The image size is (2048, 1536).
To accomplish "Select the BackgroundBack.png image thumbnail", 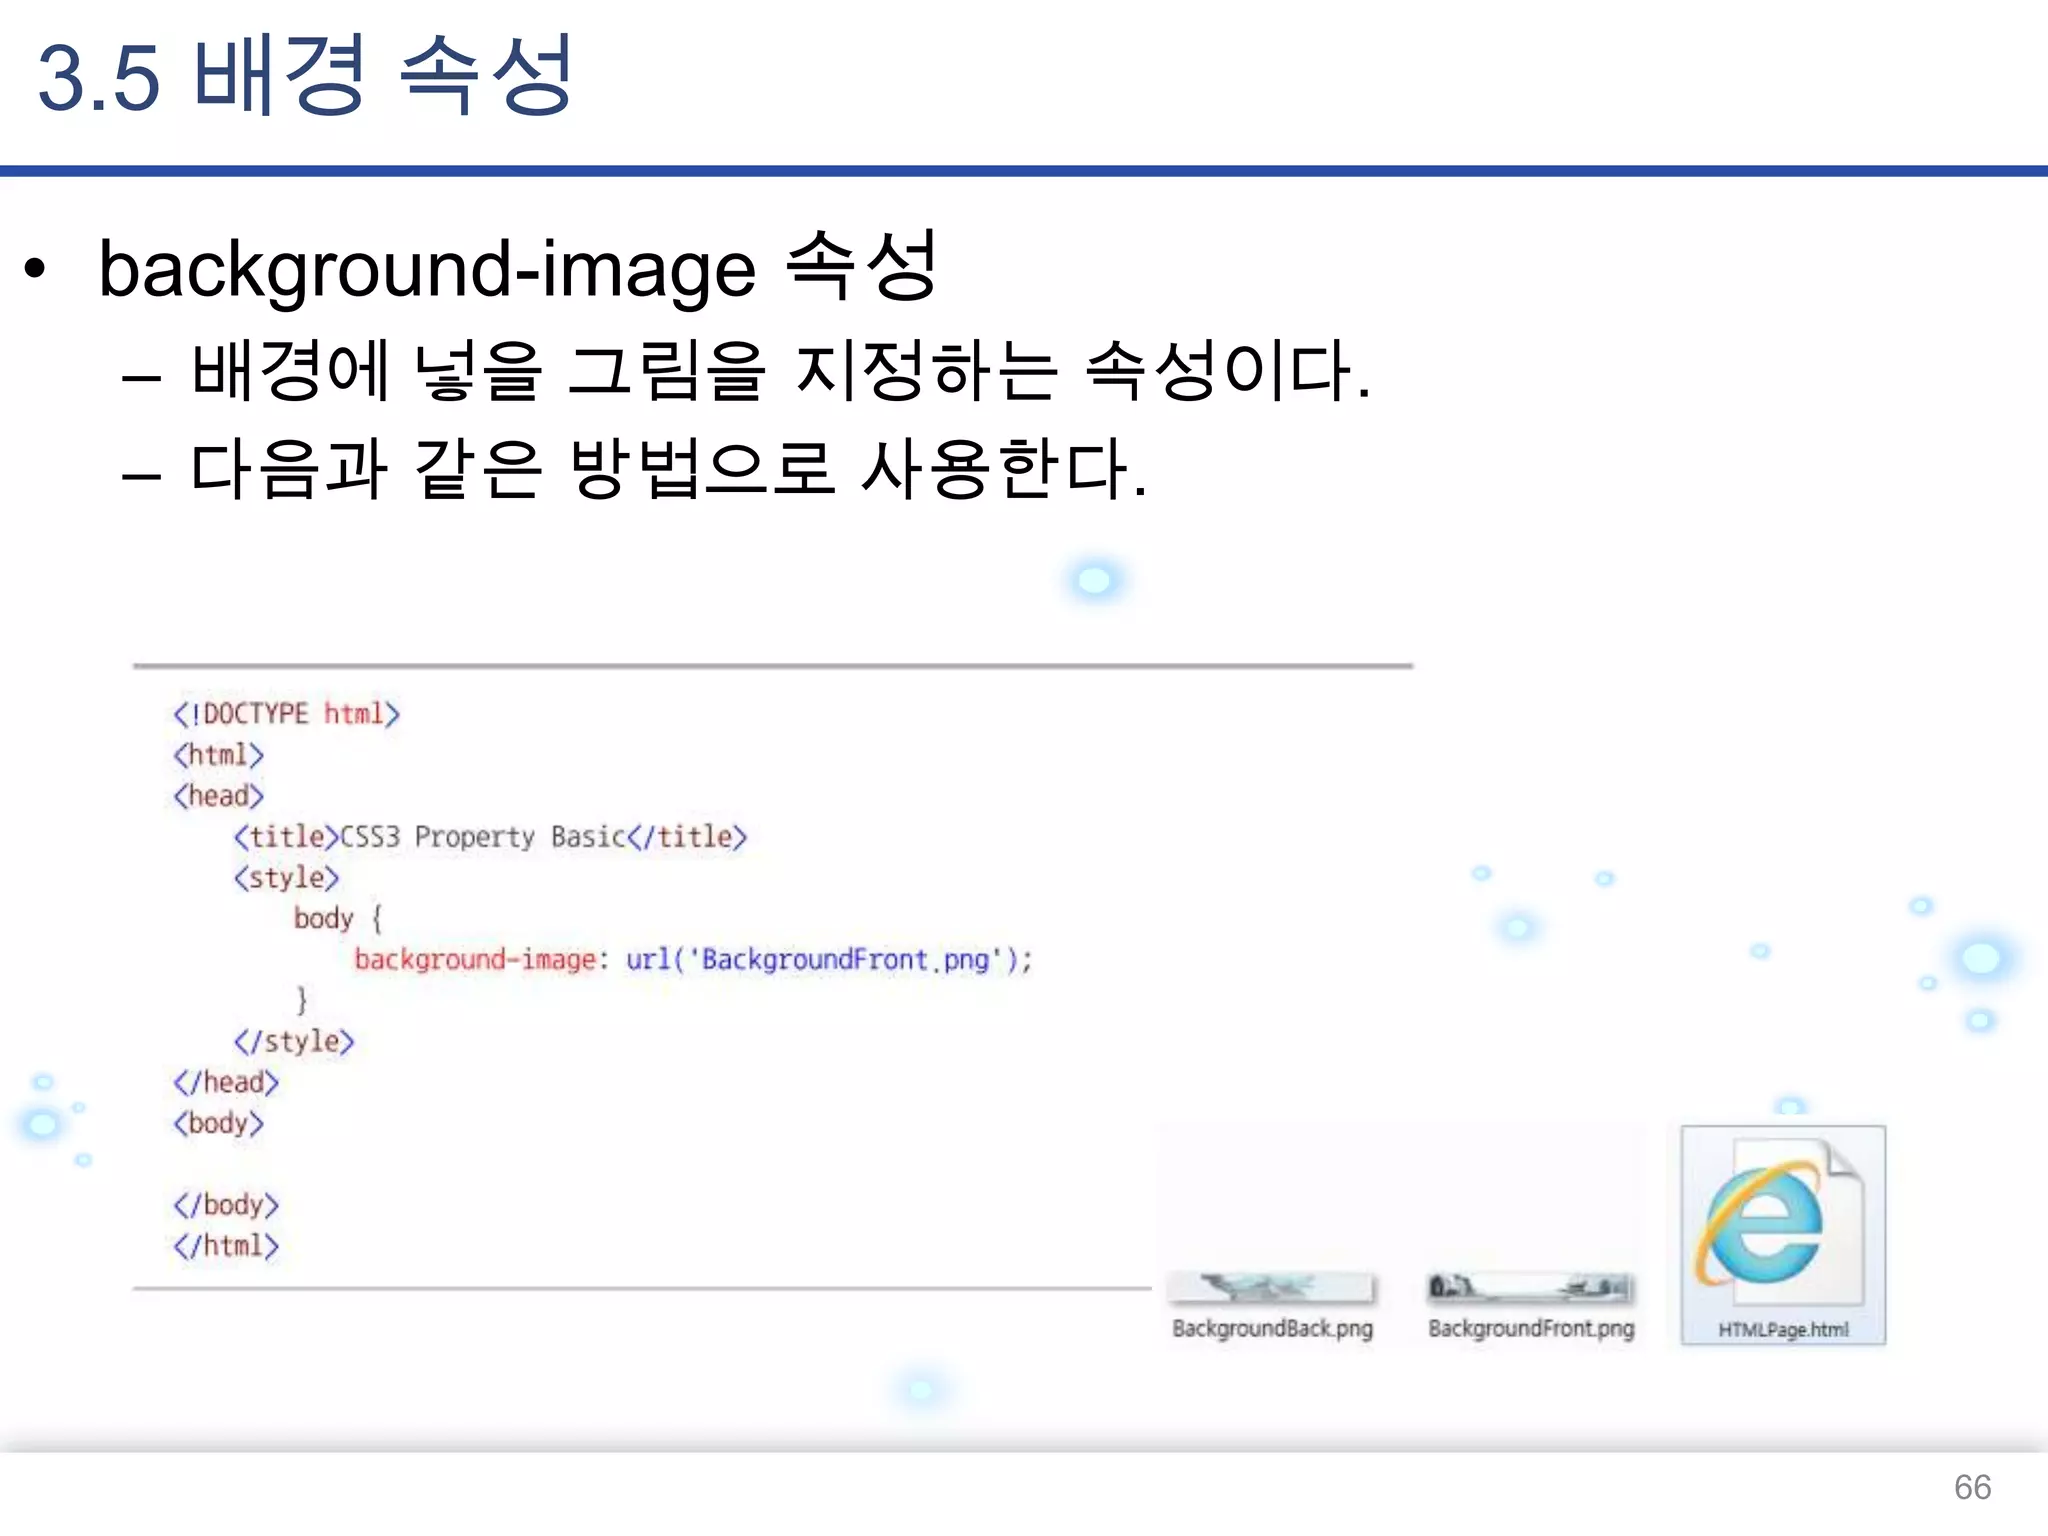I will [x=1271, y=1287].
